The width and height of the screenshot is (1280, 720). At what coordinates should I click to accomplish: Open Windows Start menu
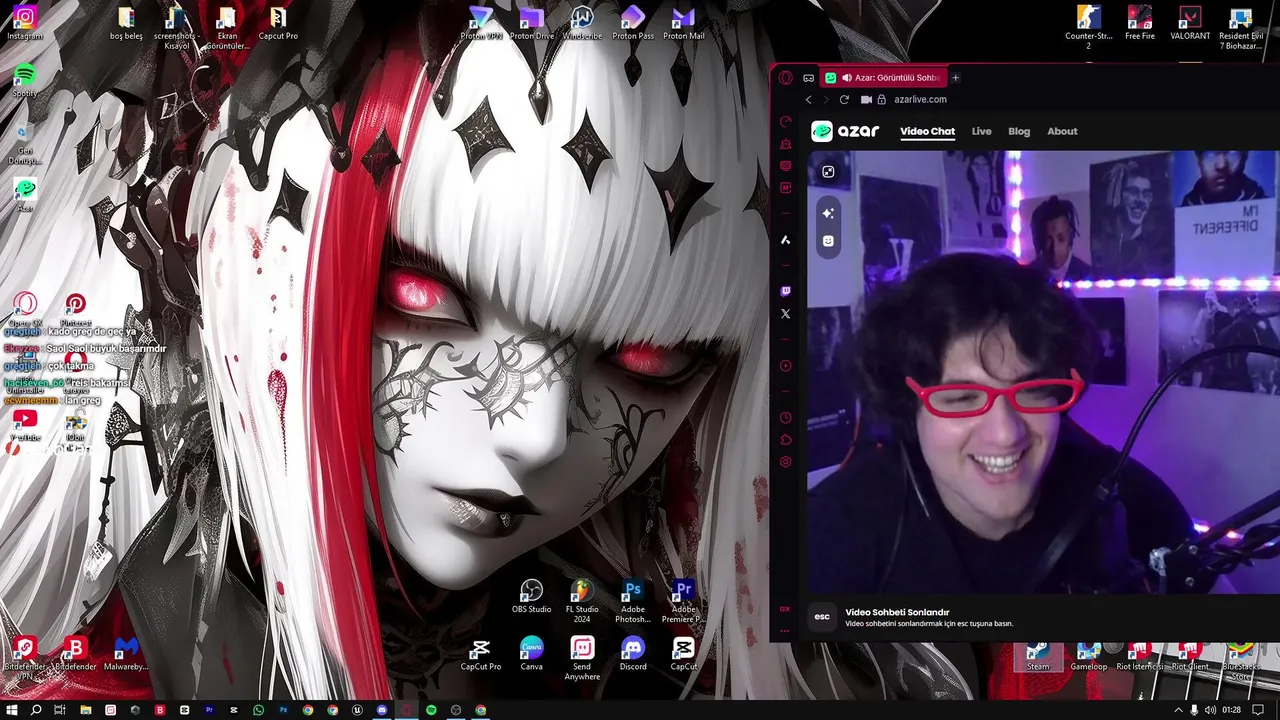click(12, 710)
